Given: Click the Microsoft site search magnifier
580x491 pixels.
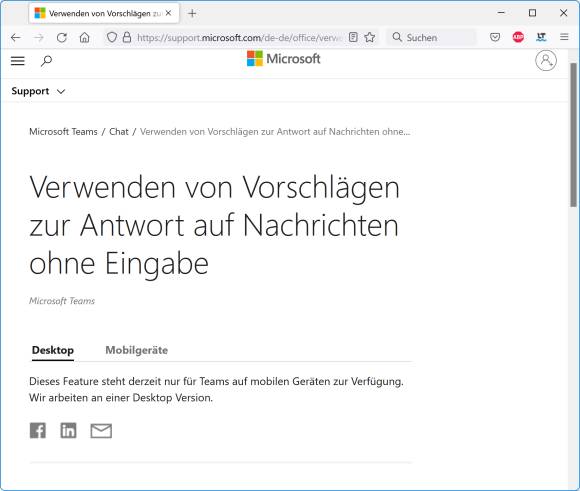Looking at the screenshot, I should coord(46,61).
